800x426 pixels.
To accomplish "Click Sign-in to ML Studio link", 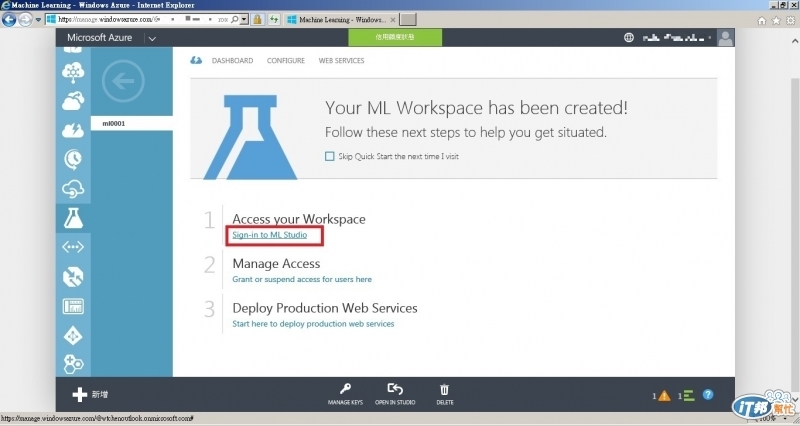I will [269, 235].
